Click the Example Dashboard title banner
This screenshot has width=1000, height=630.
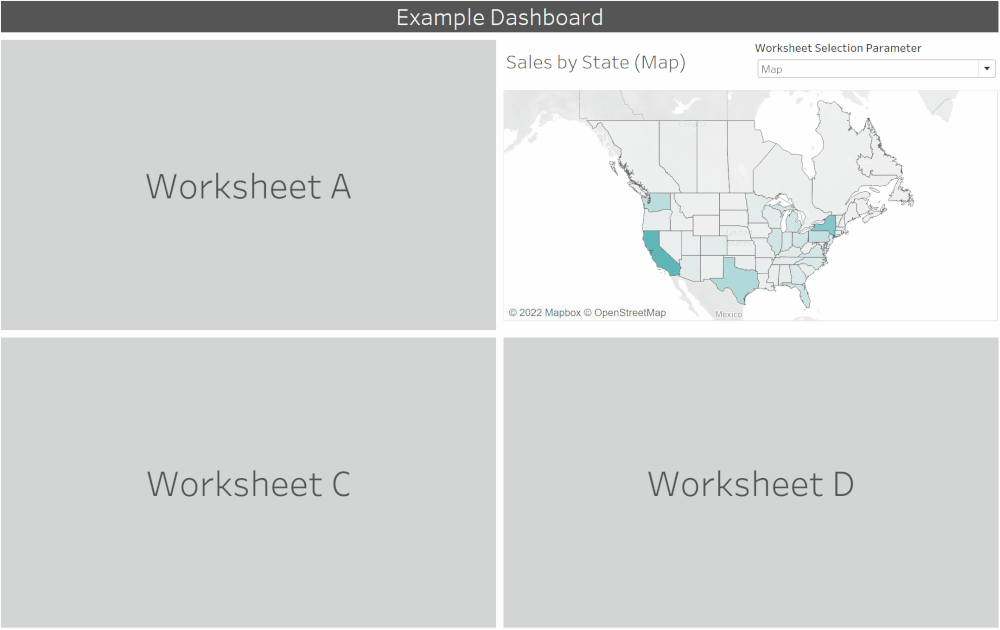500,17
